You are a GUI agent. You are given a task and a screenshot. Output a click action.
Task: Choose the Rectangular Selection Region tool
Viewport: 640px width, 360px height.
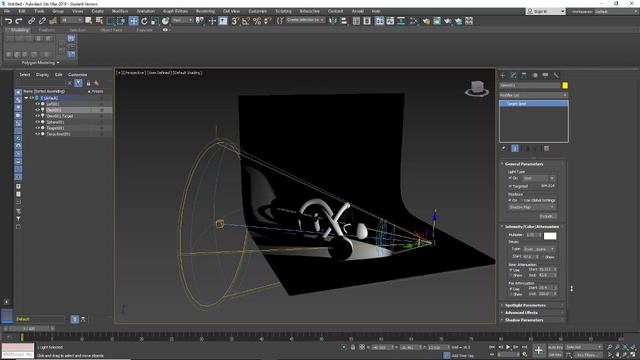[x=111, y=21]
